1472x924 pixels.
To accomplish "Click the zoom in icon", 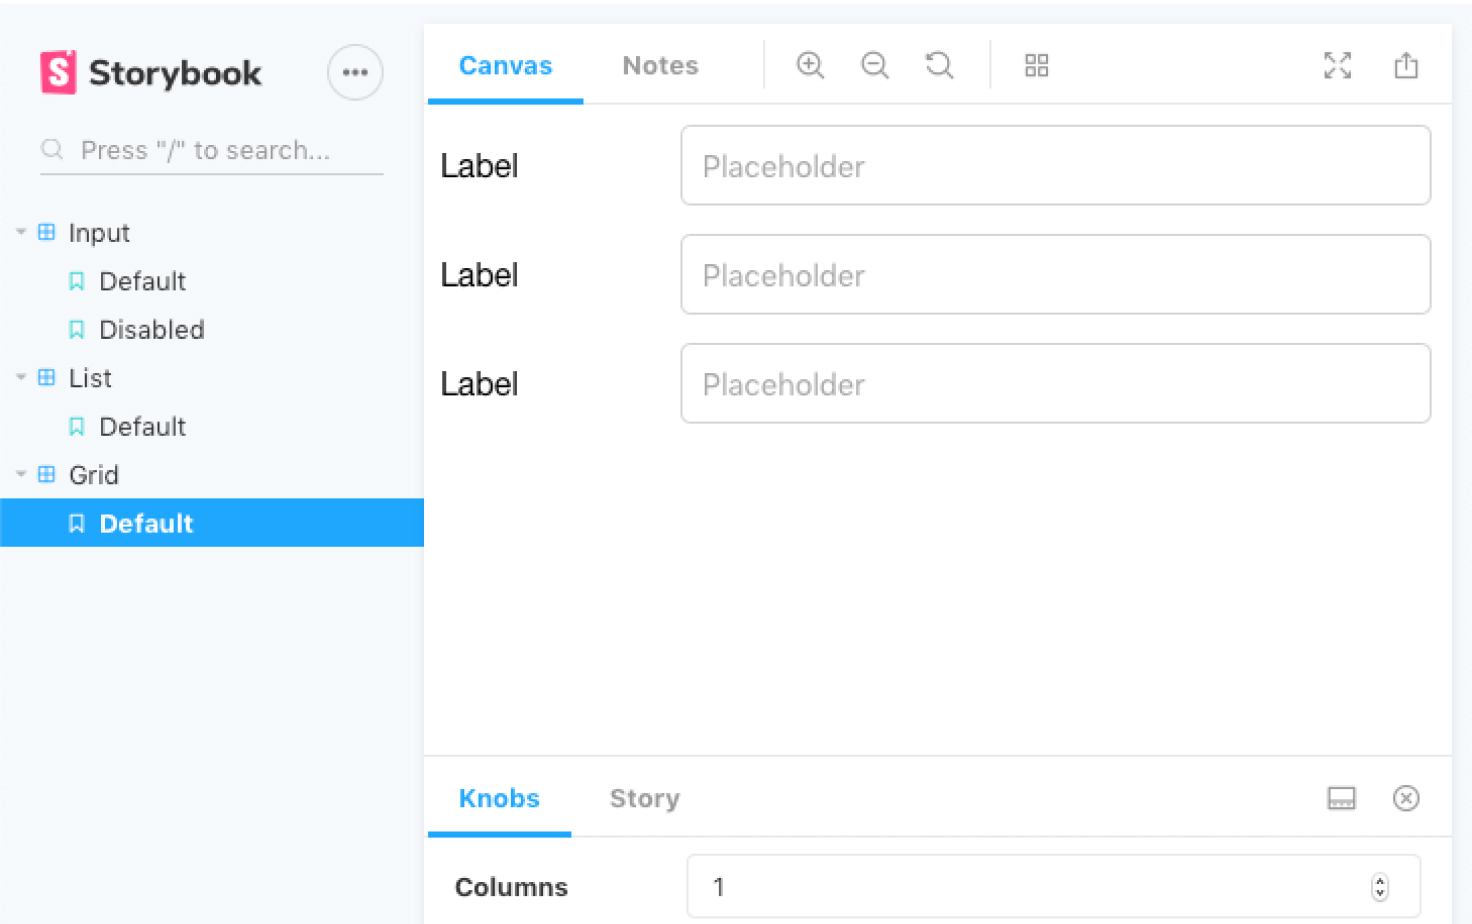I will [810, 66].
